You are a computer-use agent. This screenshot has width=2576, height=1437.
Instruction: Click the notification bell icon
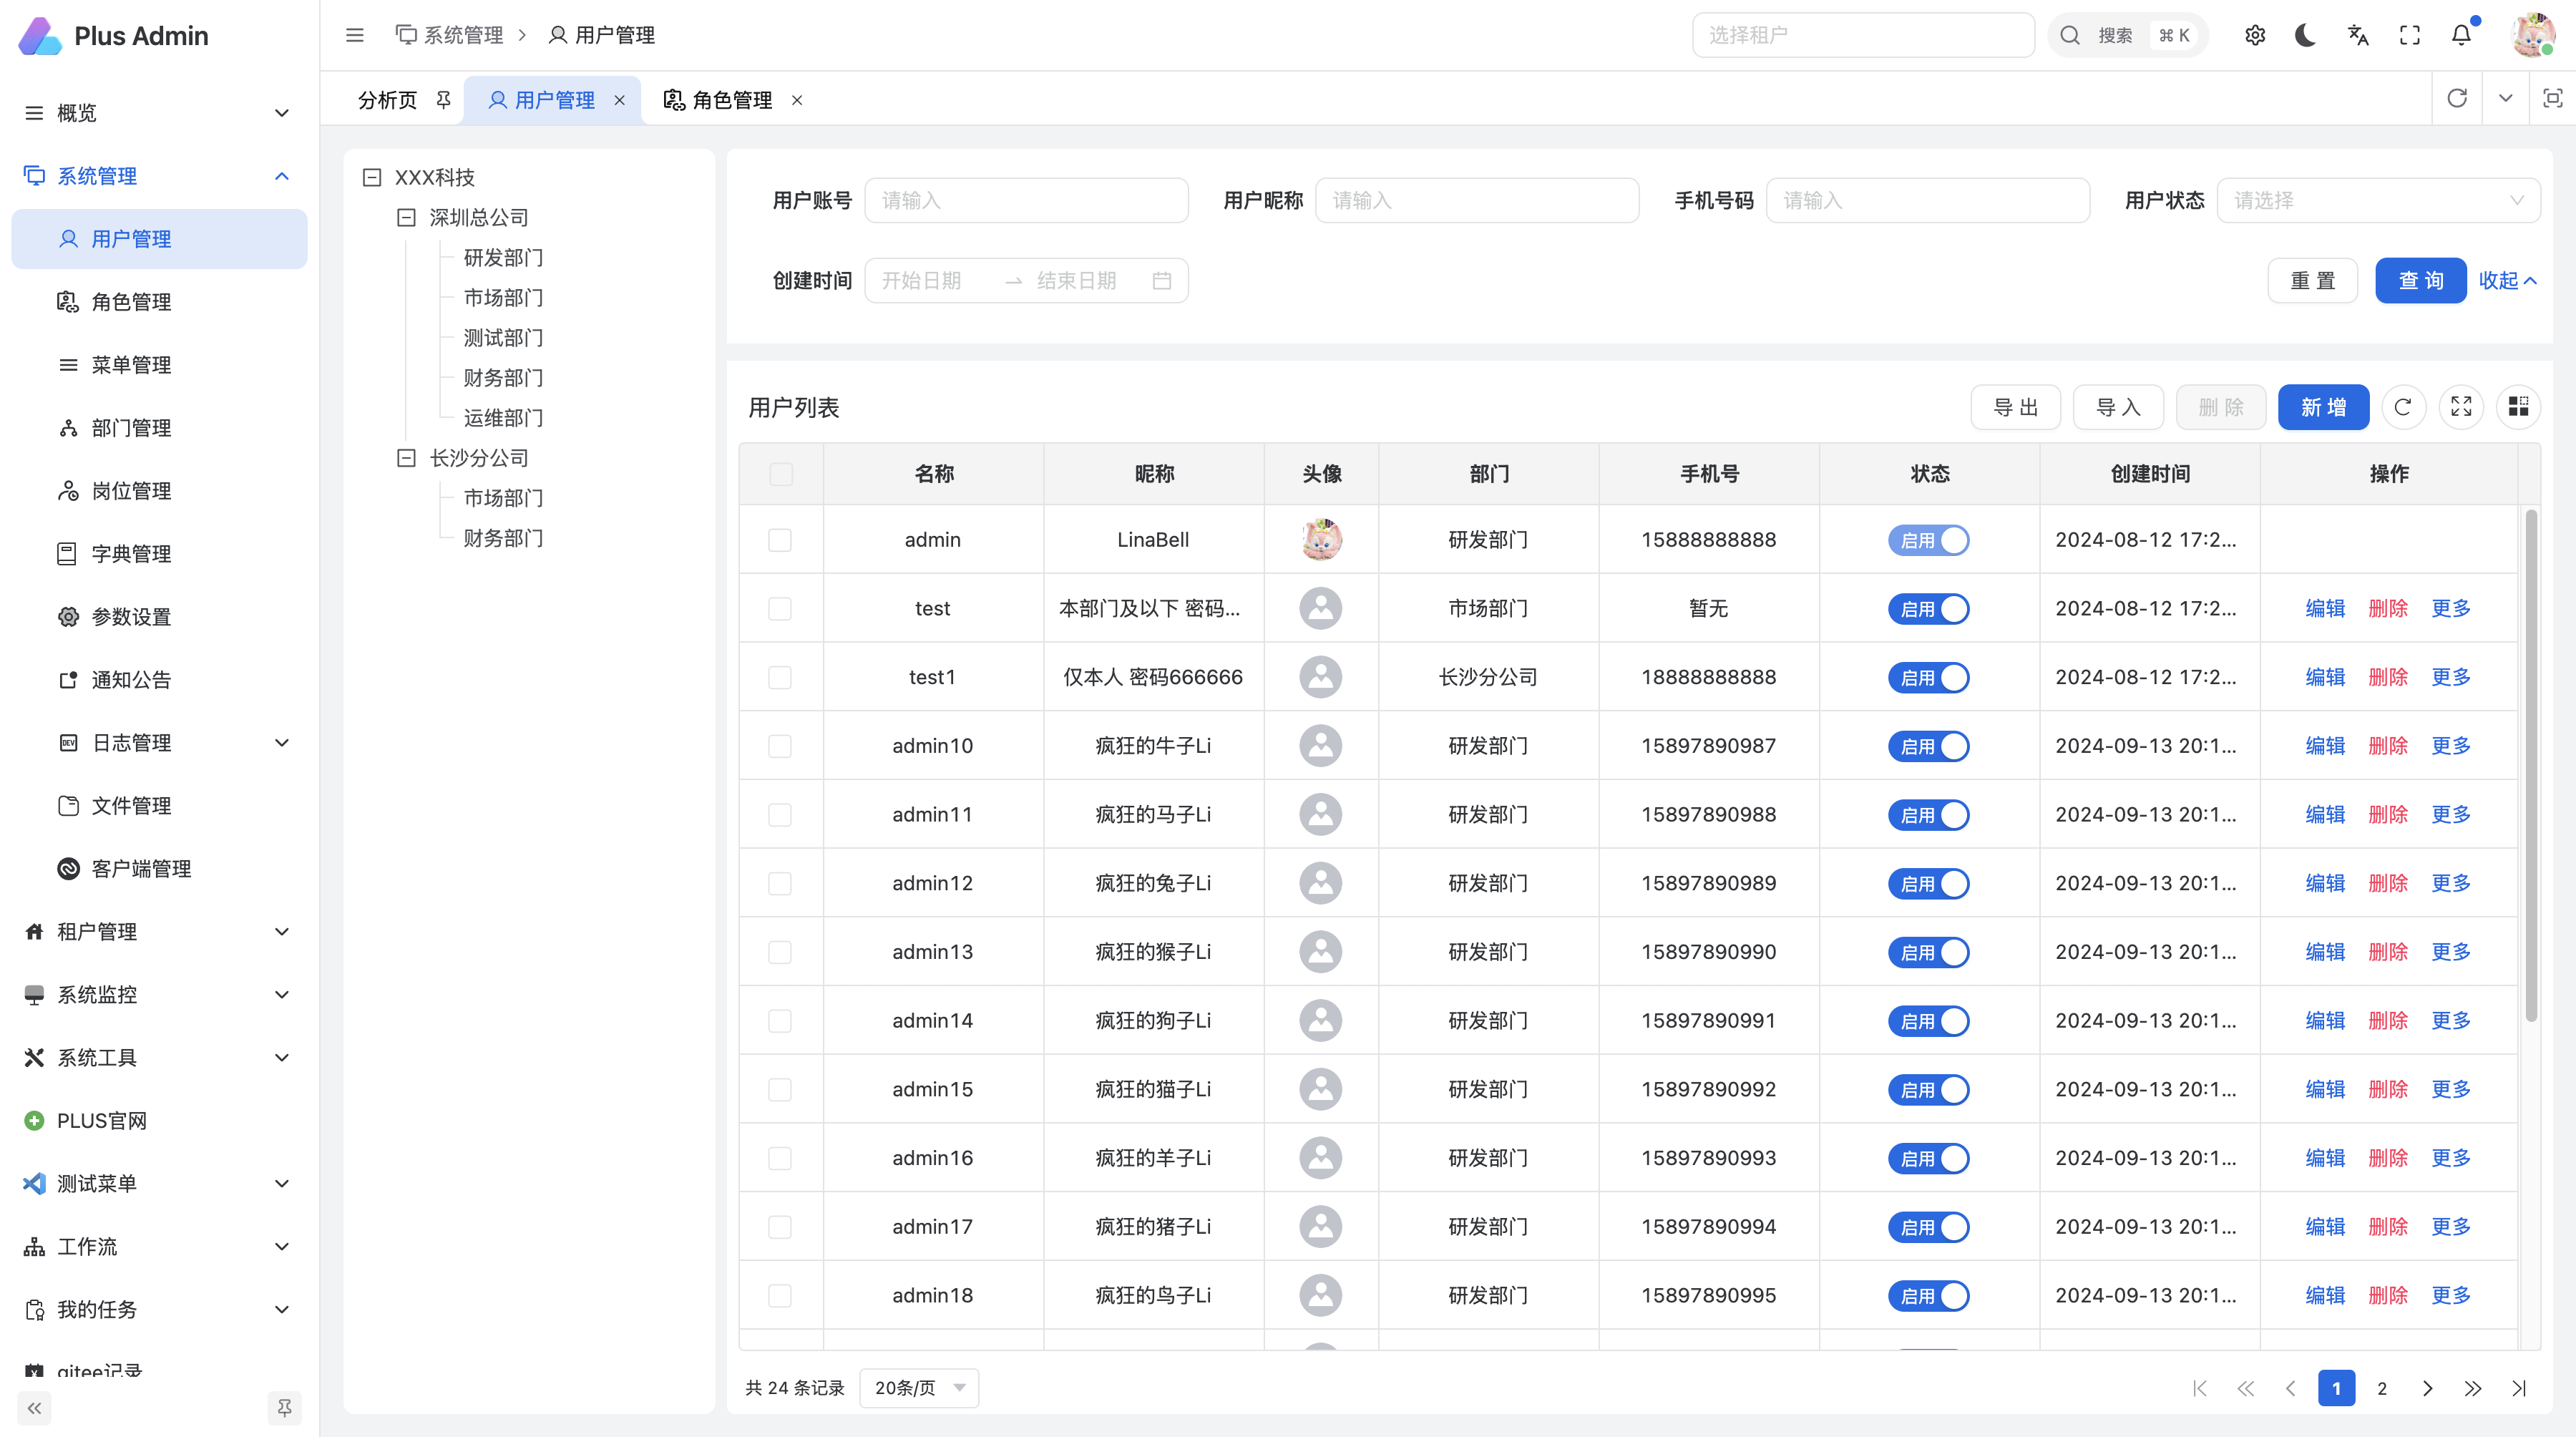coord(2461,36)
